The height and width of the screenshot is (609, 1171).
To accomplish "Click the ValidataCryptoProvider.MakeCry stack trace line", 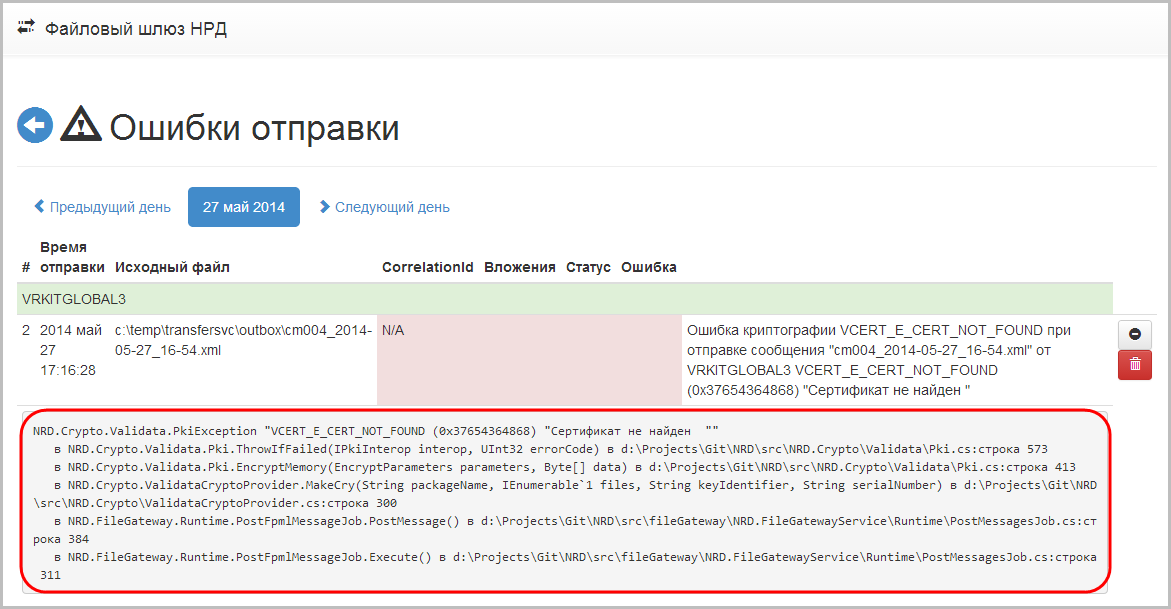I will pos(565,494).
